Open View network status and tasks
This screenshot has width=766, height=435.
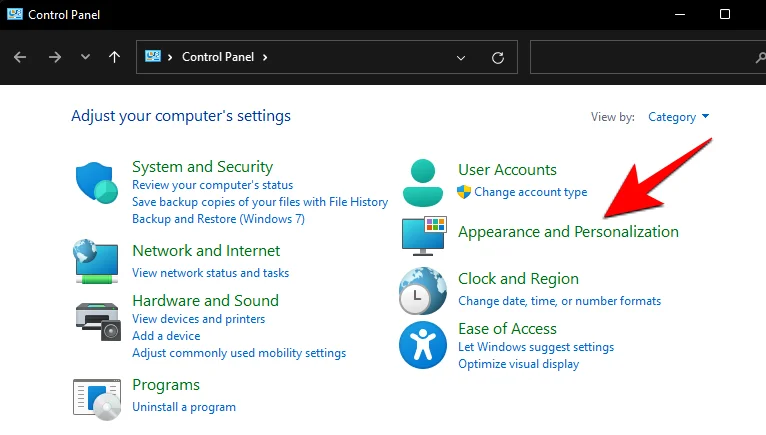click(211, 273)
